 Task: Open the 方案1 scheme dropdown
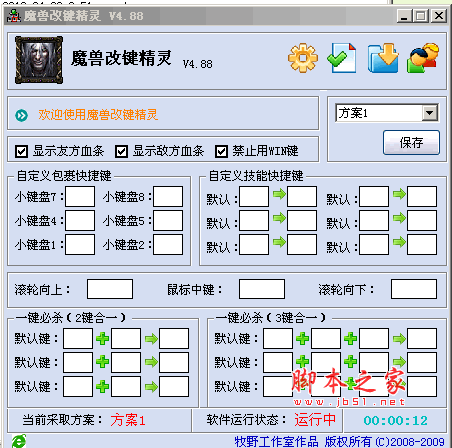tap(430, 113)
